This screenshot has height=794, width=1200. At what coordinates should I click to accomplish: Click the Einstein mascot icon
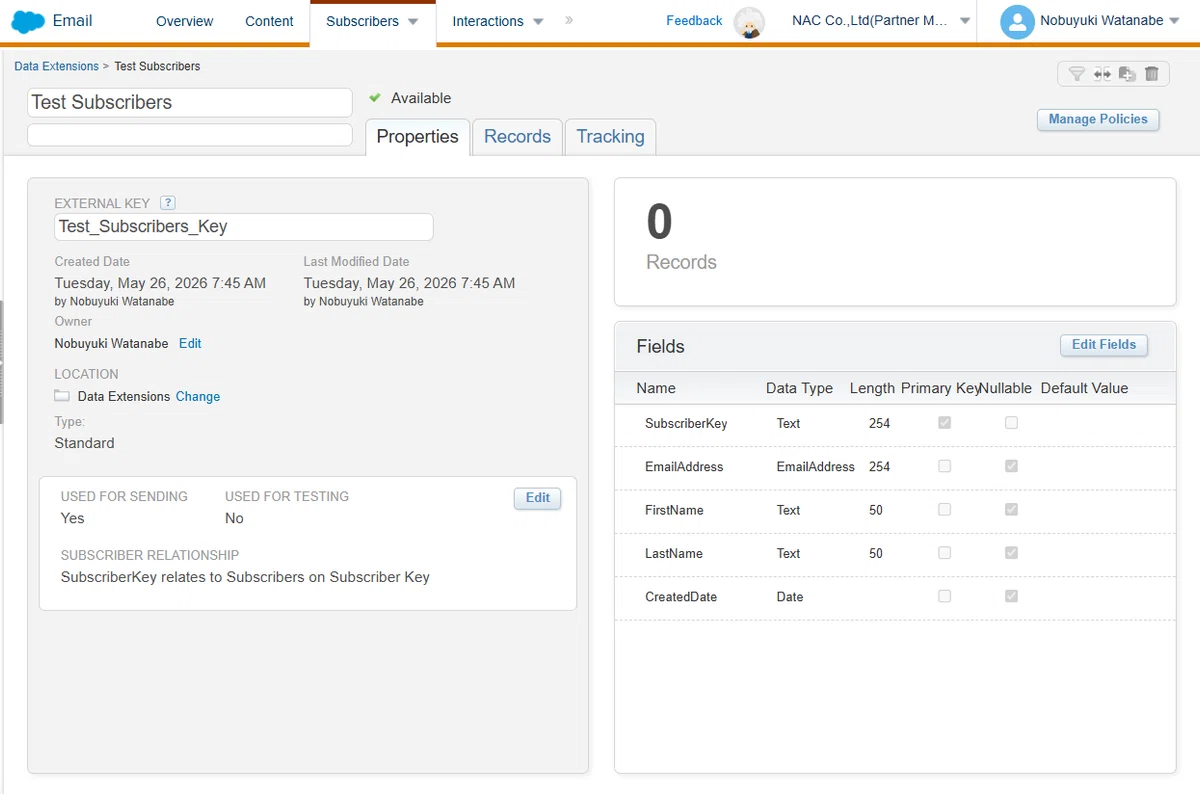[749, 22]
